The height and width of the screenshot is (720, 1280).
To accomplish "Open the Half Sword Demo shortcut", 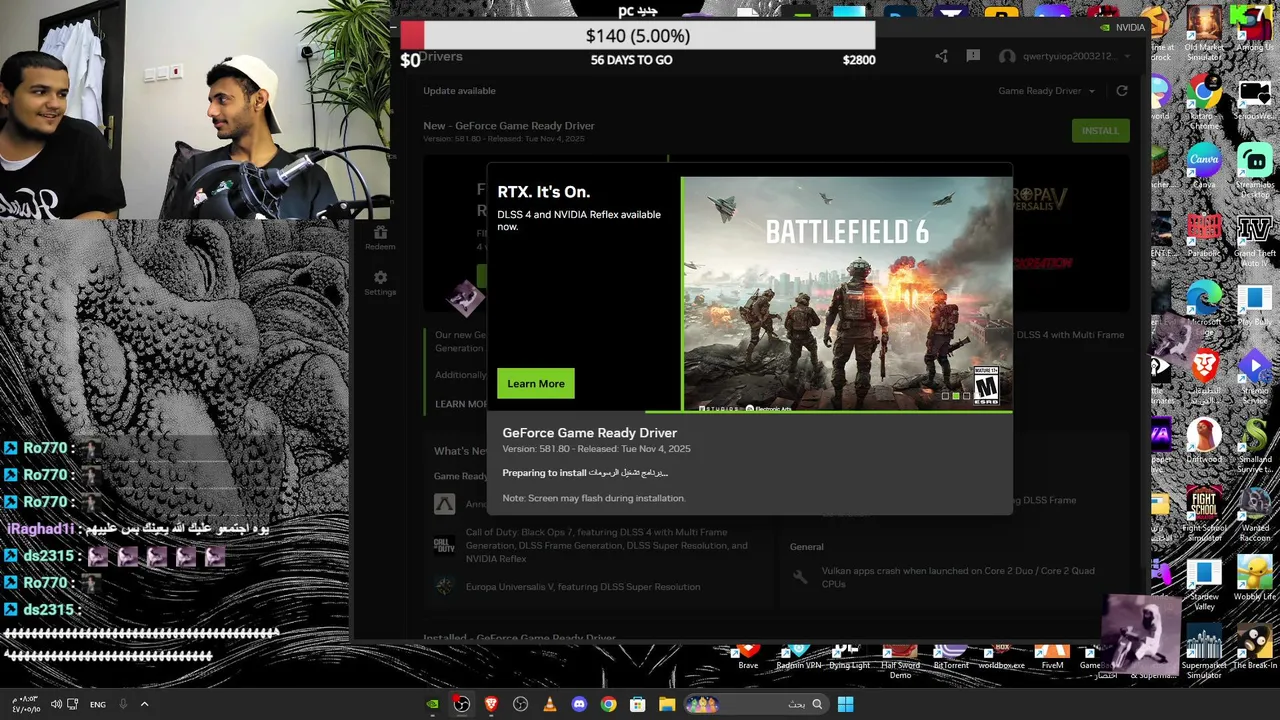I will click(x=900, y=661).
